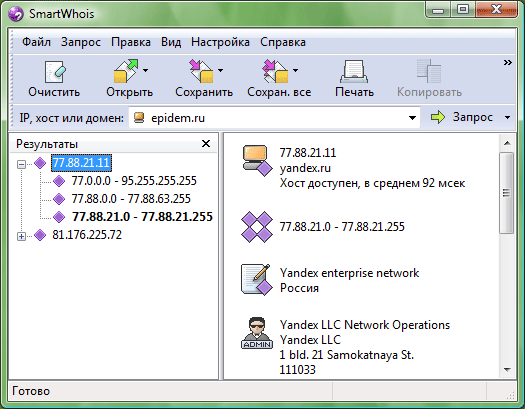525x409 pixels.
Task: Select 77.88.0.0 - 77.88.63.255 range
Action: click(x=131, y=199)
